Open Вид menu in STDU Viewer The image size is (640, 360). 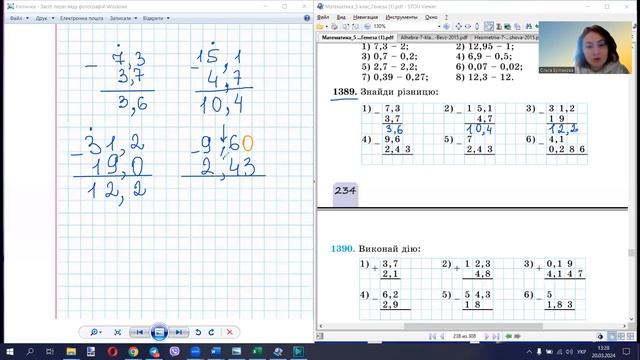pyautogui.click(x=341, y=17)
